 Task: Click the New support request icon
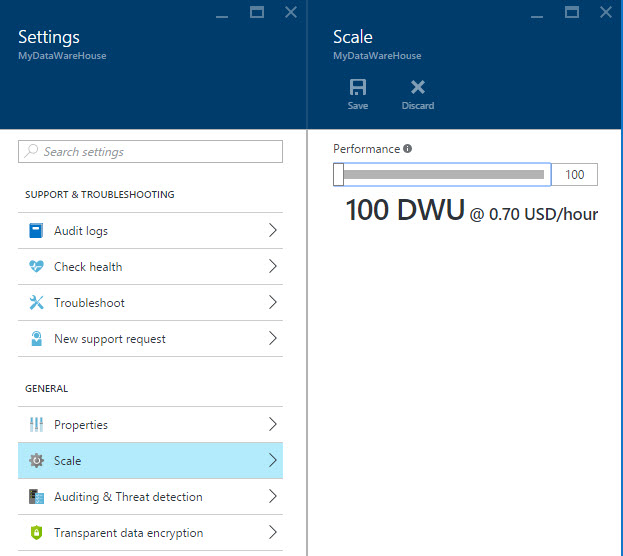pos(36,339)
